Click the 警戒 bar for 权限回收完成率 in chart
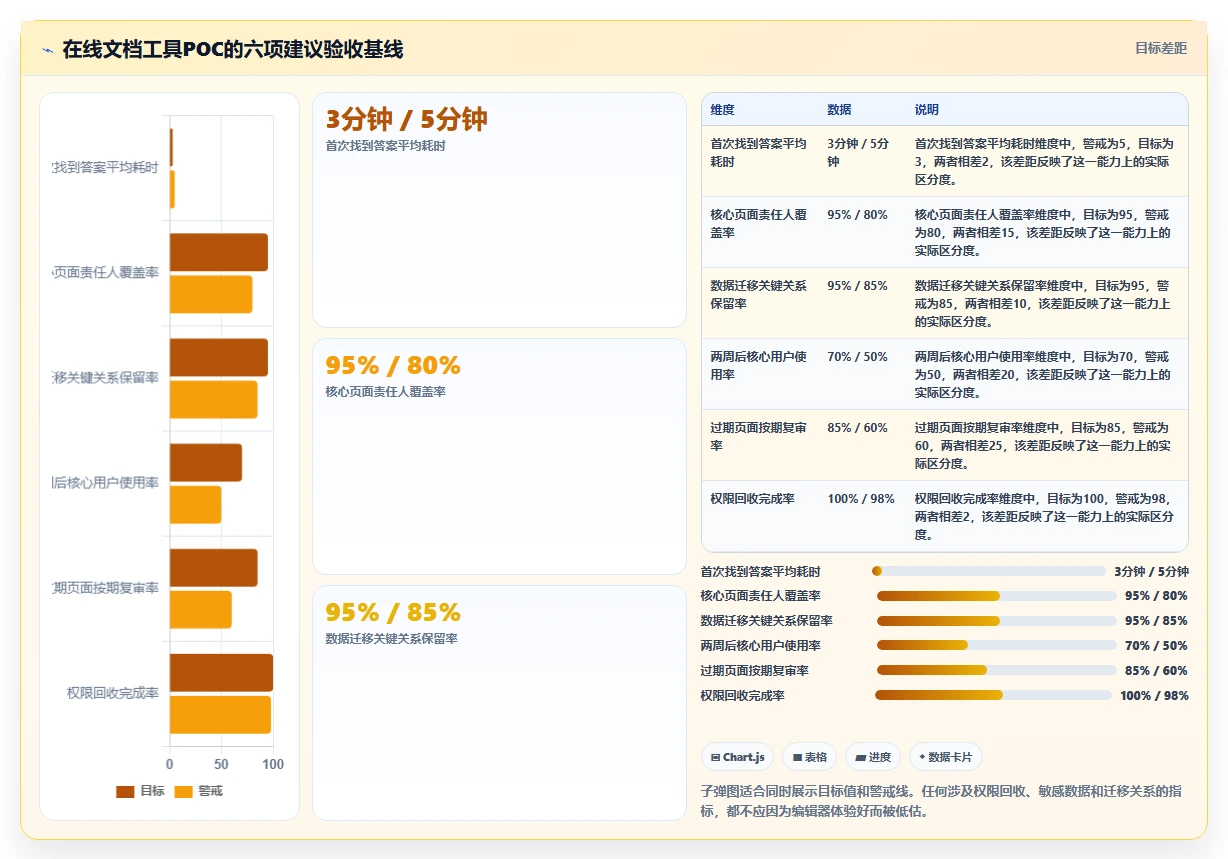1228x859 pixels. tap(220, 715)
